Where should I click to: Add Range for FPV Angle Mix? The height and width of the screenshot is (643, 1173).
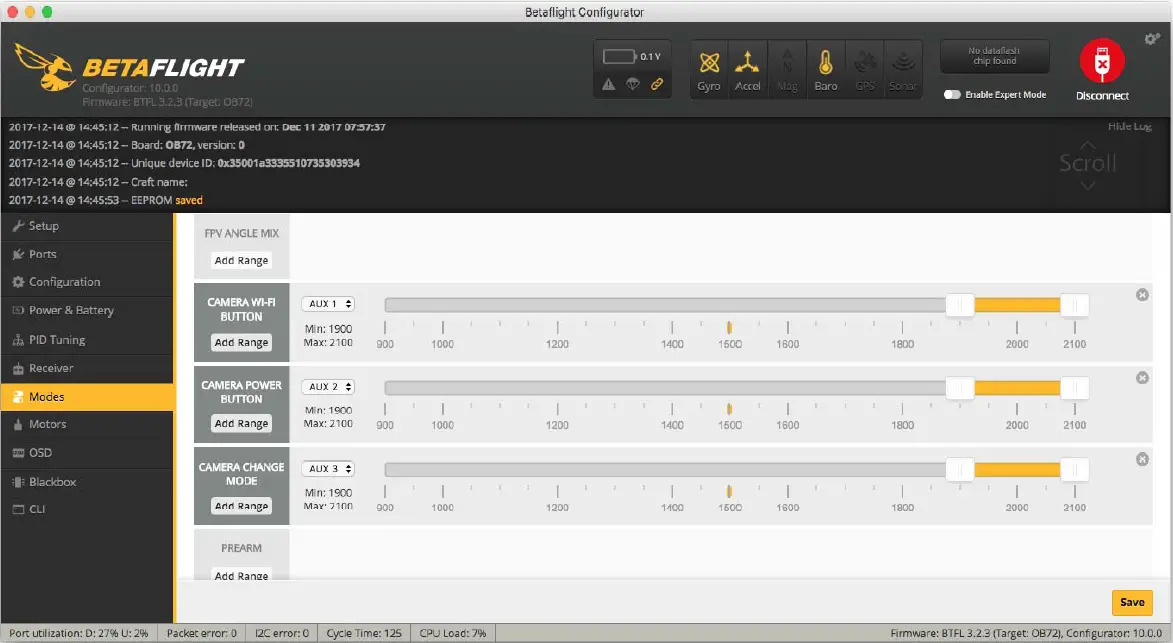(x=241, y=260)
